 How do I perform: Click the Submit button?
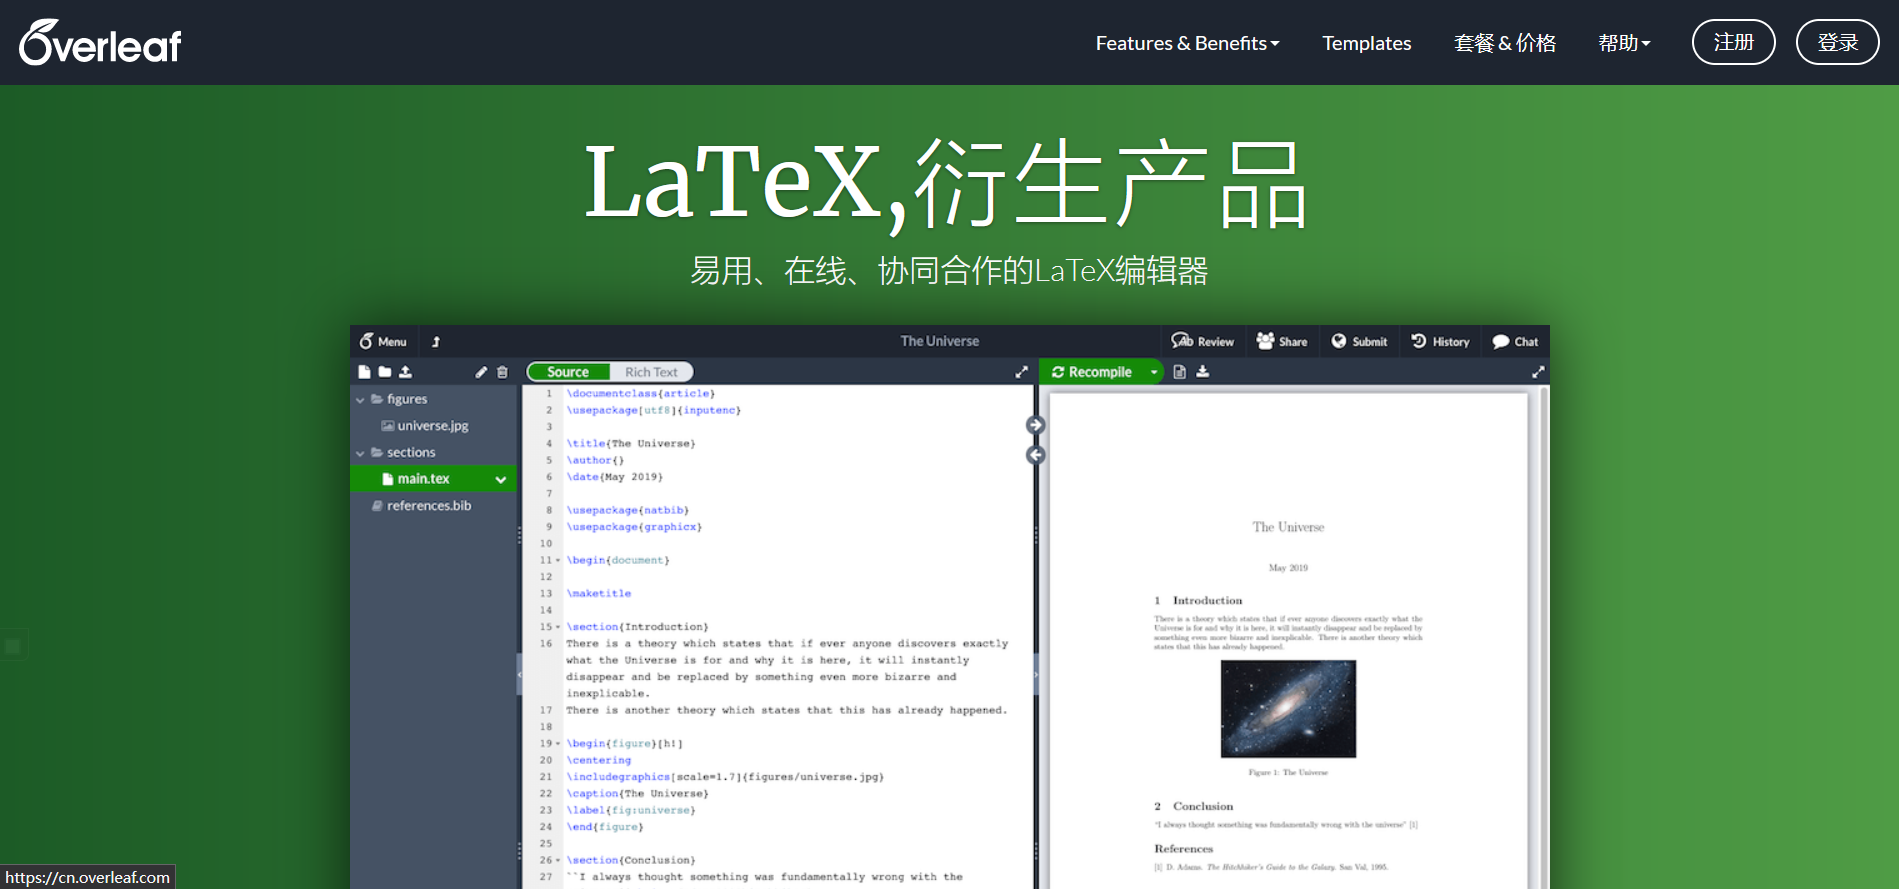pyautogui.click(x=1359, y=341)
